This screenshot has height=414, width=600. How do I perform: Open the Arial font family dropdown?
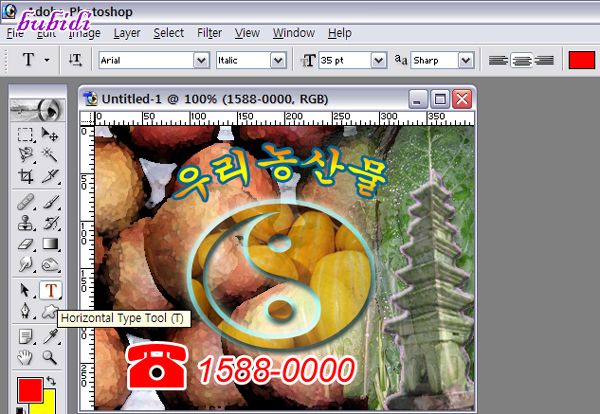[x=201, y=60]
